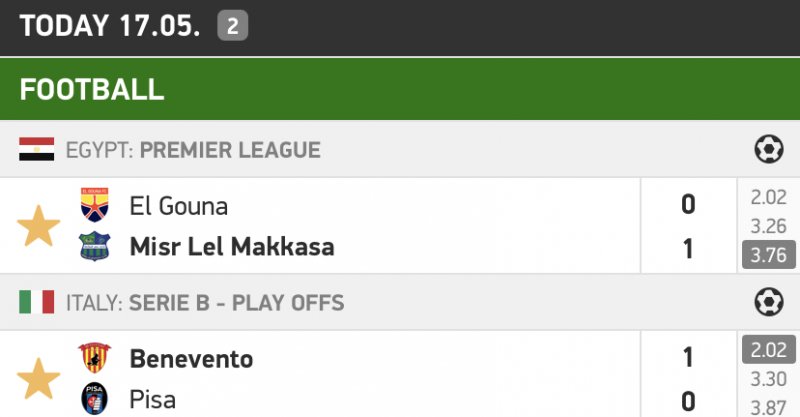Open the Egypt: Premier League header

coord(230,150)
